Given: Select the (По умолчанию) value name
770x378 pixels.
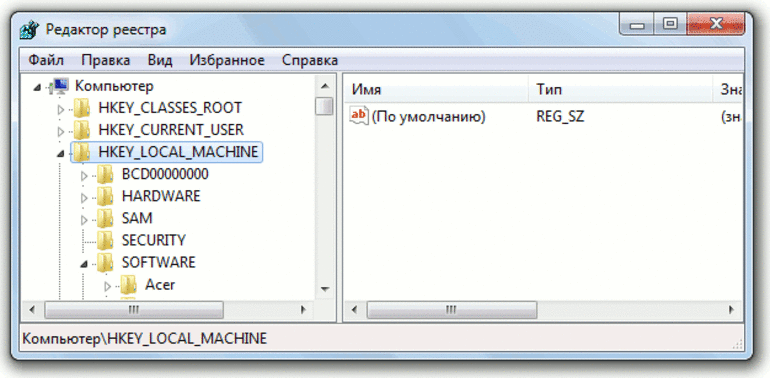Looking at the screenshot, I should tap(428, 117).
